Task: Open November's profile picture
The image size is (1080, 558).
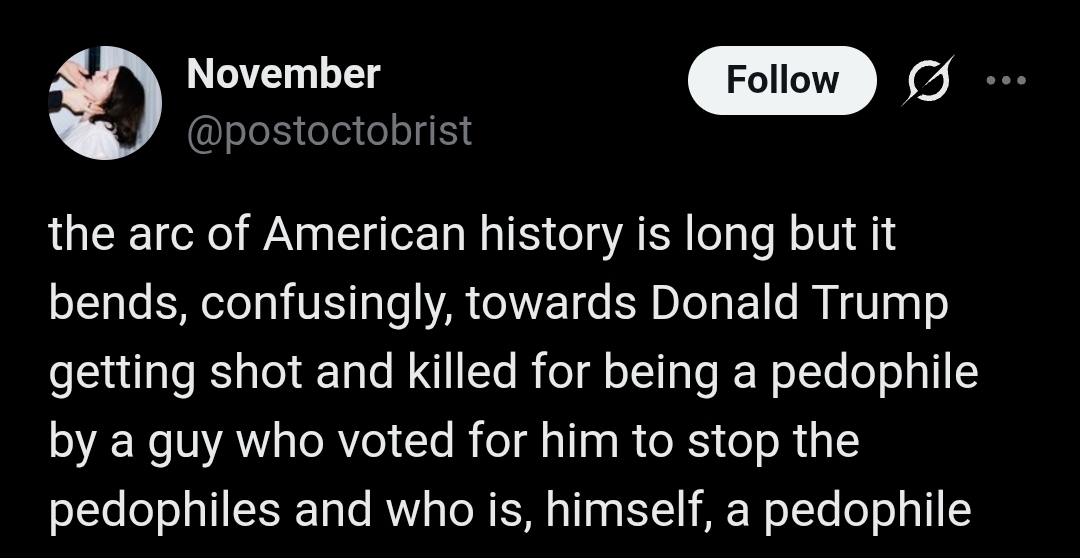Action: coord(105,103)
